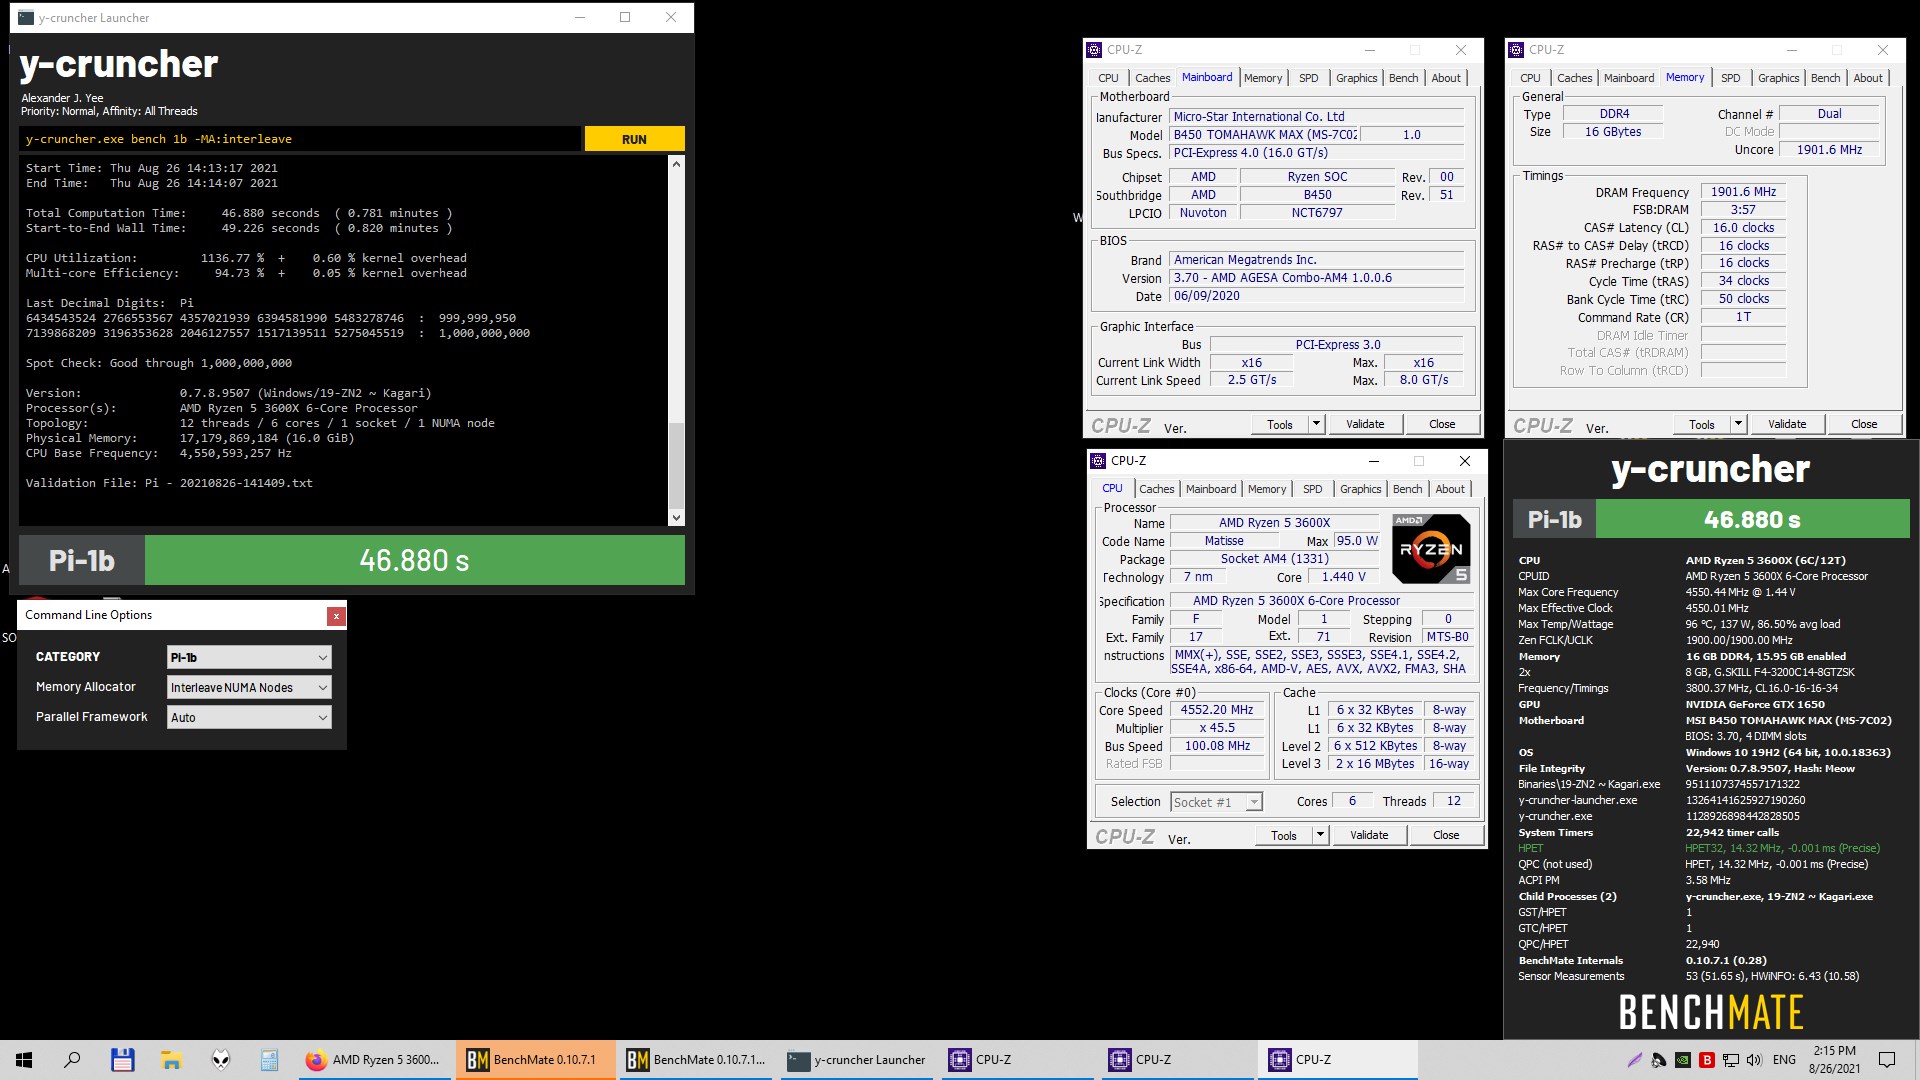This screenshot has height=1080, width=1920.
Task: Click the BenchMate Pi-1b score 46.880 s
Action: pyautogui.click(x=1752, y=519)
